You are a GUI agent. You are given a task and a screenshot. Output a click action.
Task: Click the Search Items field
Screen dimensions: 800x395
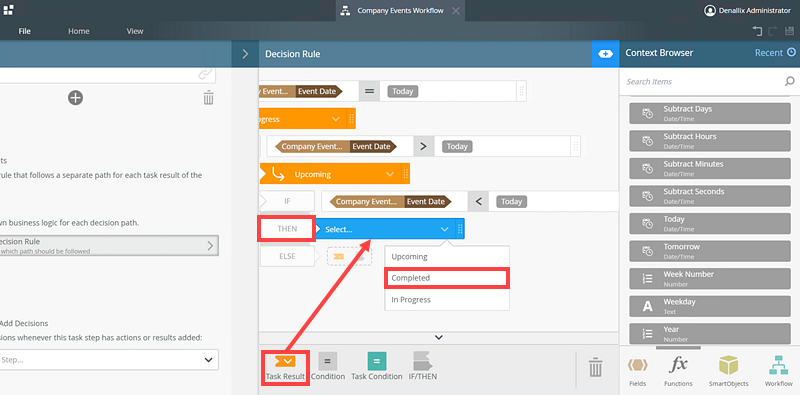[x=702, y=82]
